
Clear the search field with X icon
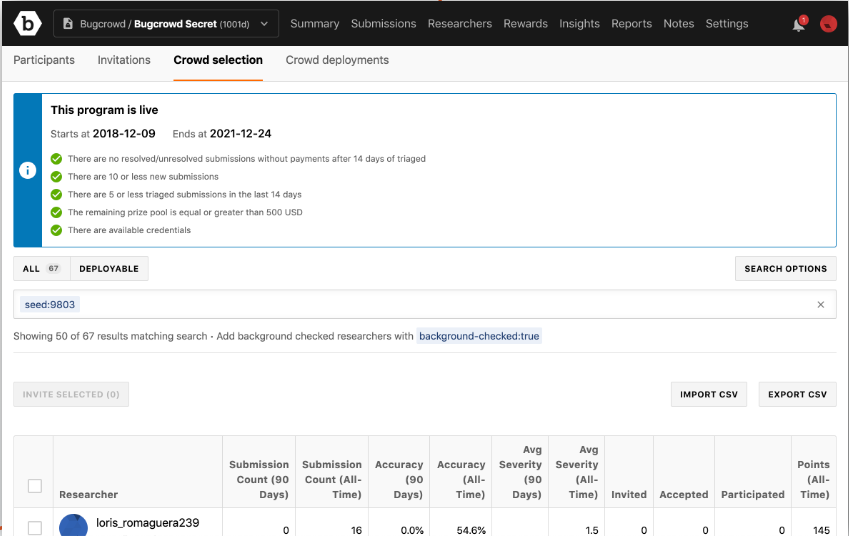[x=821, y=305]
